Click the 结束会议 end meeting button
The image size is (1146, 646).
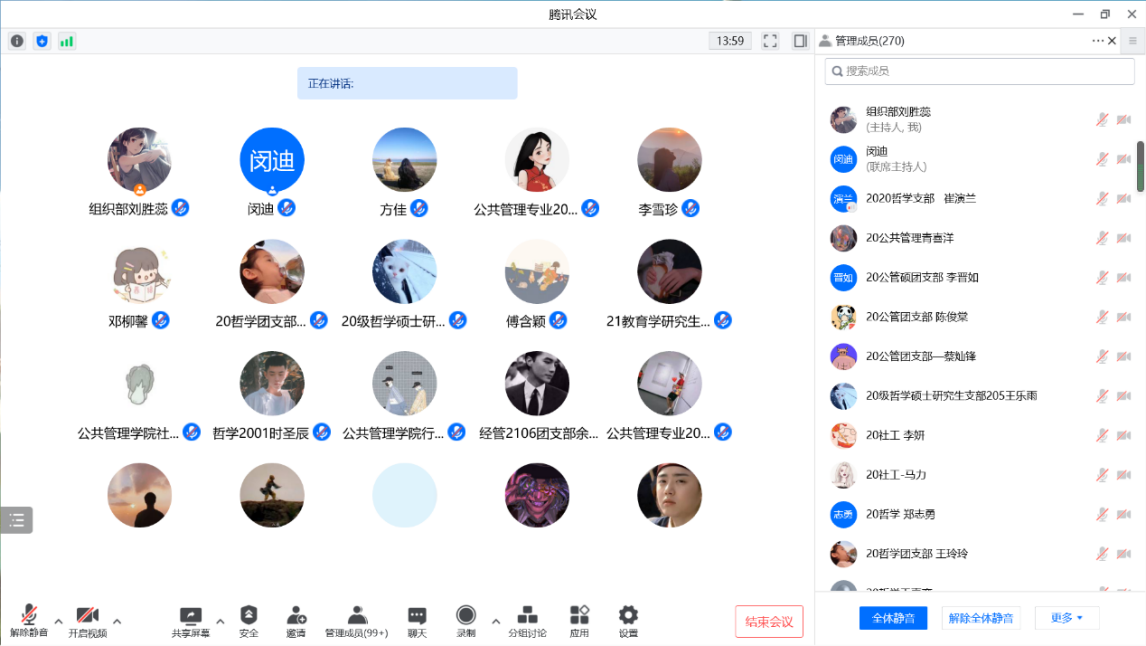pyautogui.click(x=768, y=621)
